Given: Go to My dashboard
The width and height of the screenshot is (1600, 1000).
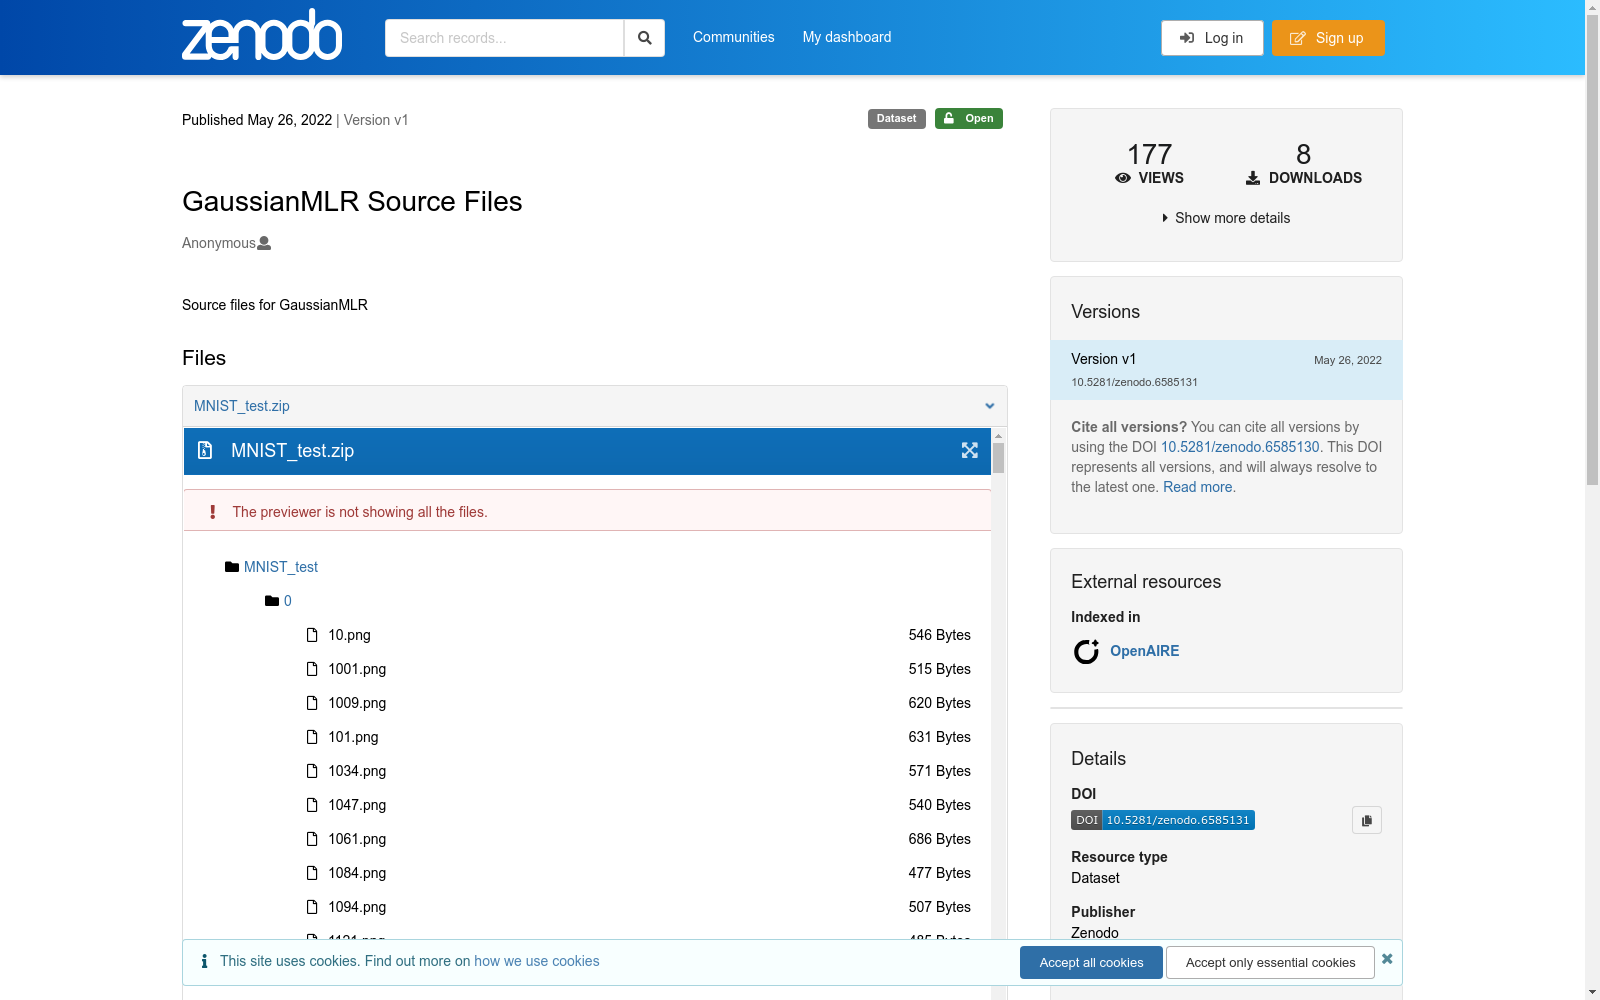Looking at the screenshot, I should click(847, 37).
